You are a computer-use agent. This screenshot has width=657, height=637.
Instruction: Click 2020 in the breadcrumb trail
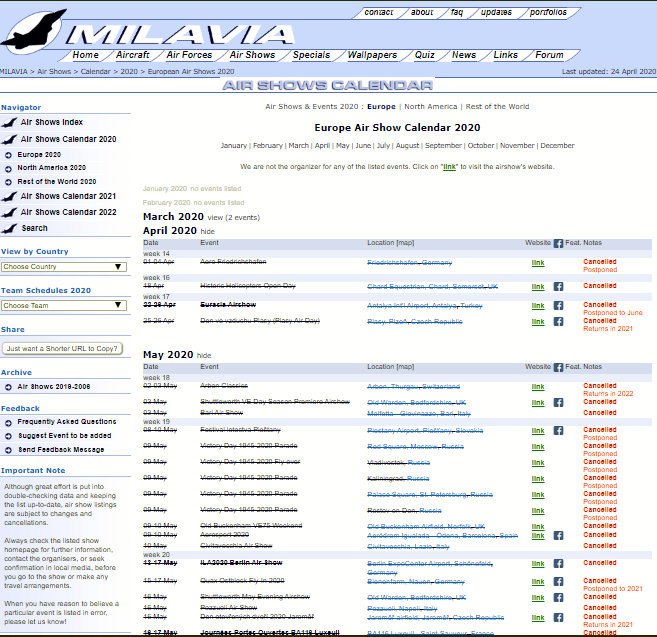pyautogui.click(x=129, y=72)
